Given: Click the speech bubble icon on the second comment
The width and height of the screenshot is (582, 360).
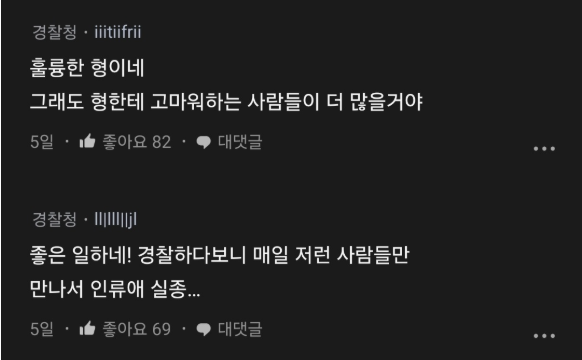Looking at the screenshot, I should pos(203,329).
